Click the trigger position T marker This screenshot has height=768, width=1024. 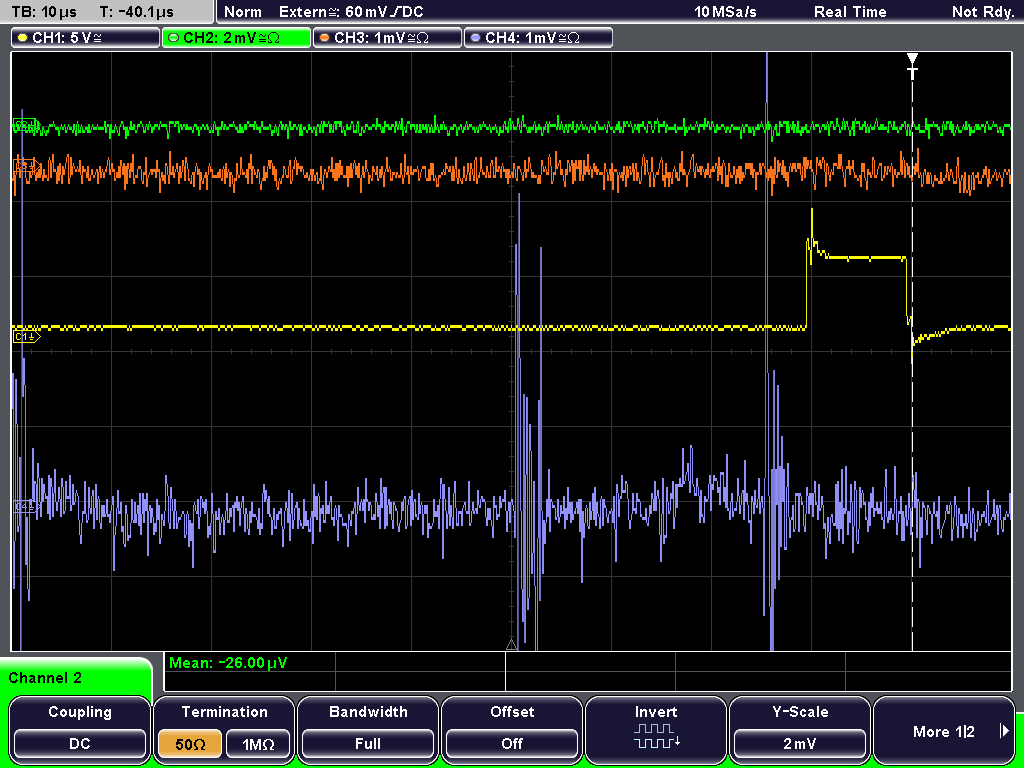pyautogui.click(x=912, y=66)
